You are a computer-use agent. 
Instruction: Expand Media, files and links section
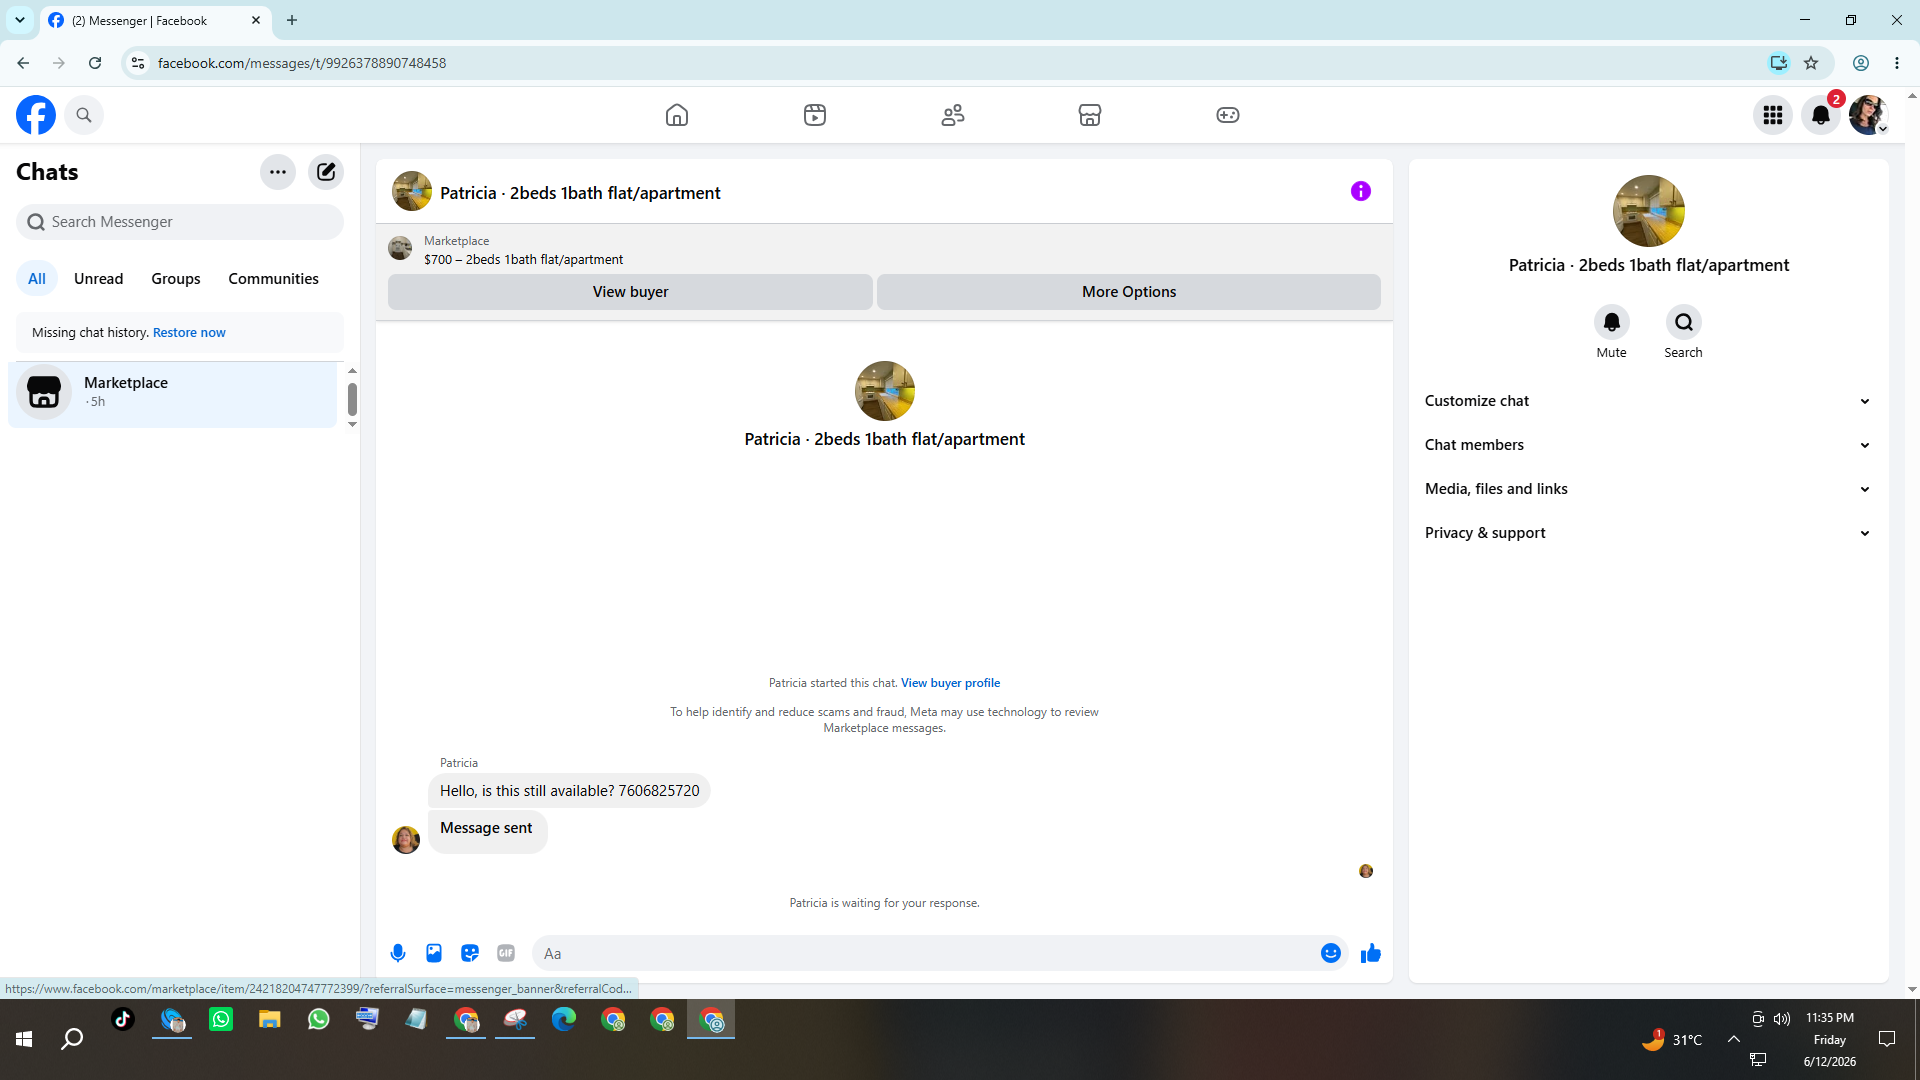tap(1648, 489)
